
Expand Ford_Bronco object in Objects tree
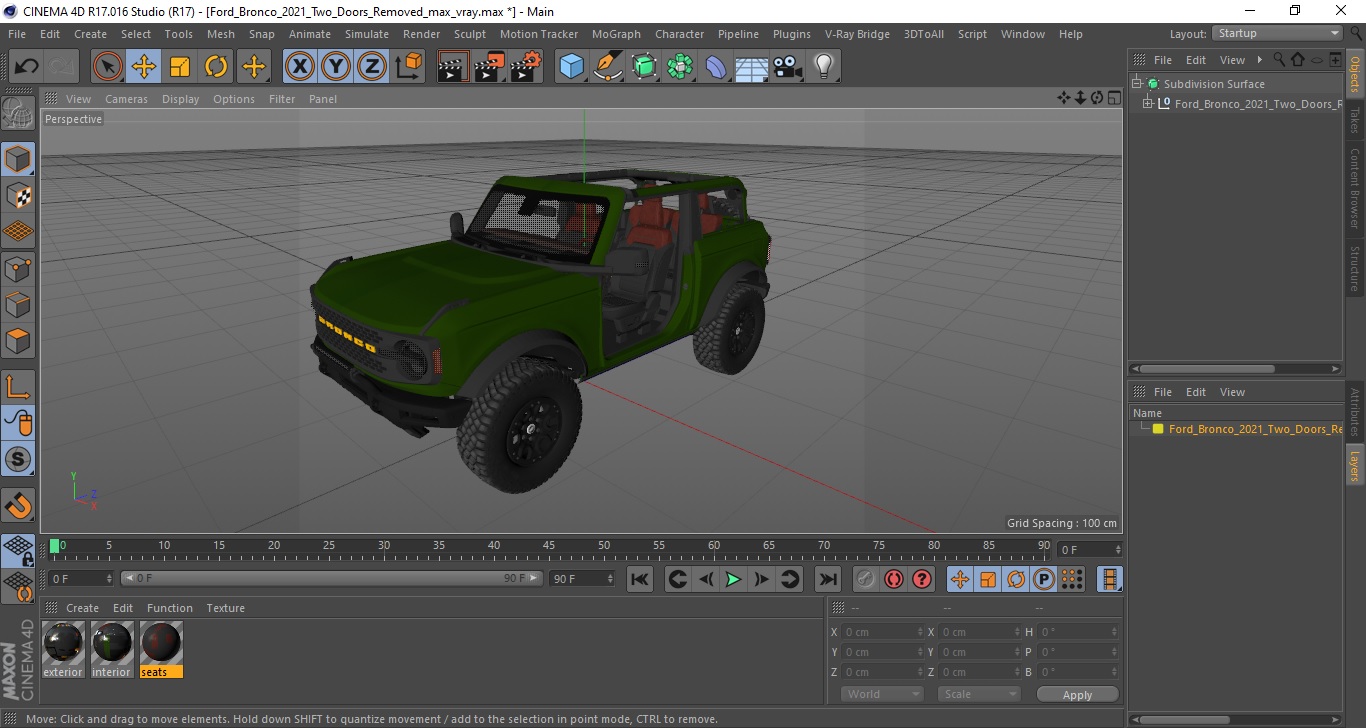click(x=1148, y=104)
